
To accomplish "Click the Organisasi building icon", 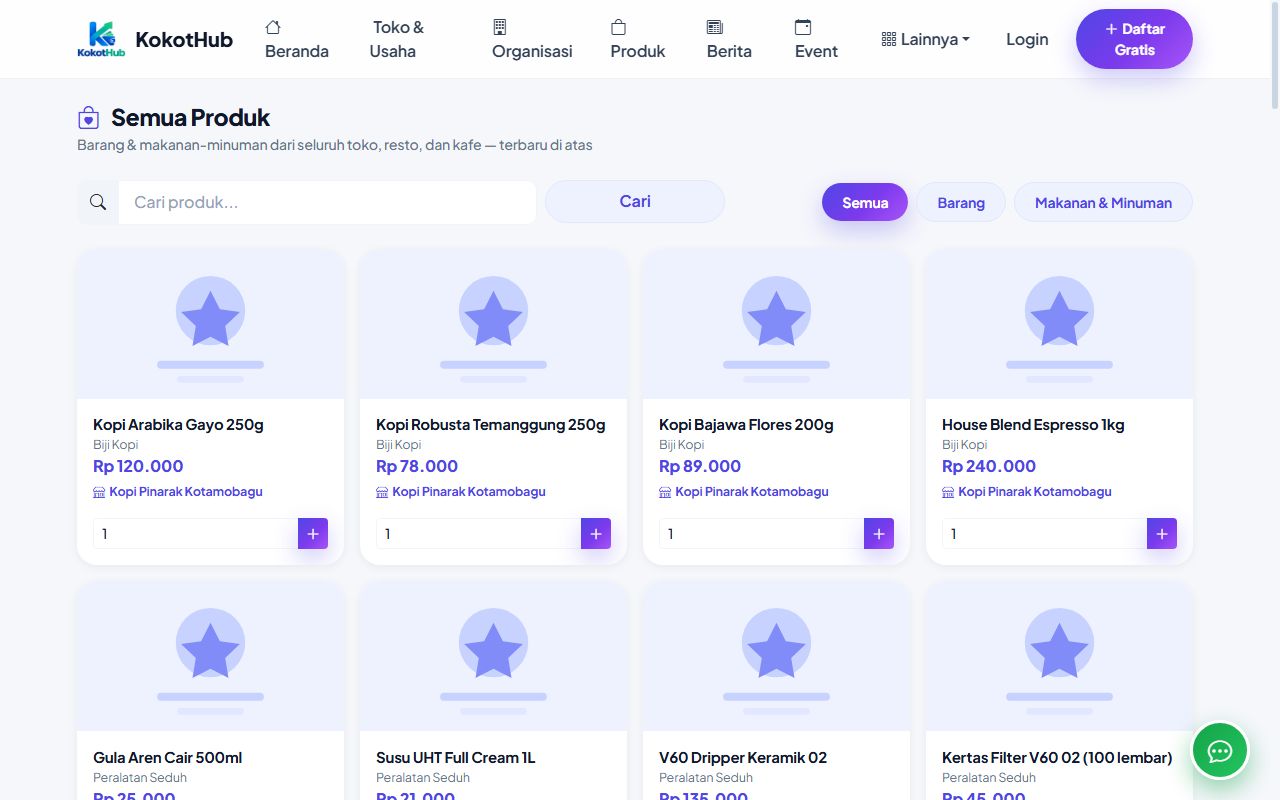I will (x=500, y=27).
